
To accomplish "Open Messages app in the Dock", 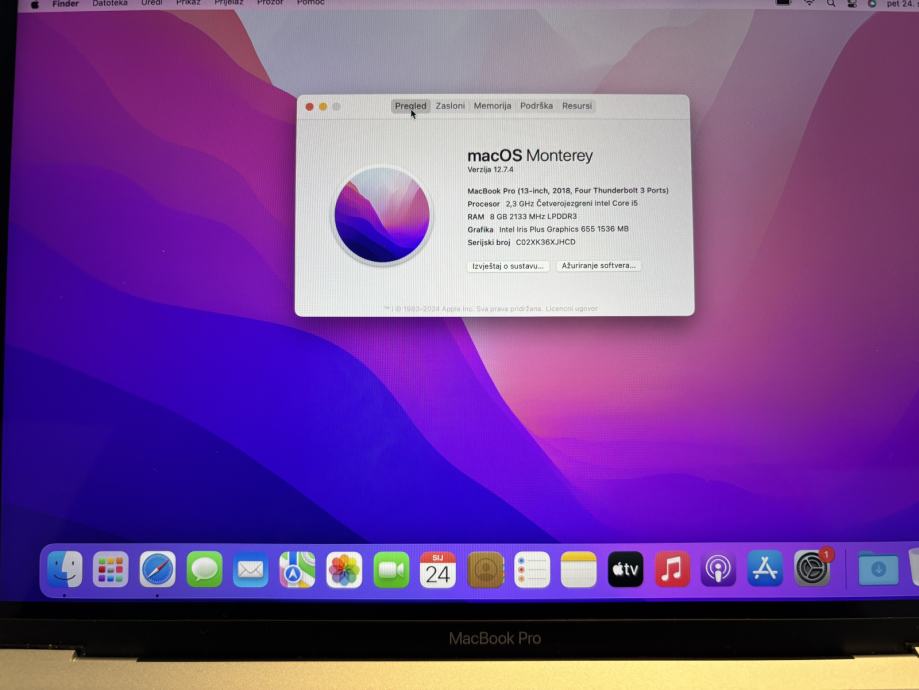I will point(204,569).
